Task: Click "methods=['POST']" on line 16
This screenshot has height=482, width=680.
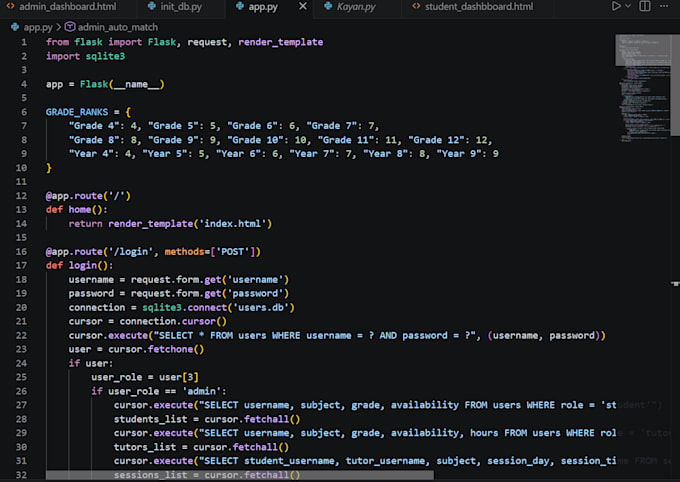Action: click(x=212, y=252)
